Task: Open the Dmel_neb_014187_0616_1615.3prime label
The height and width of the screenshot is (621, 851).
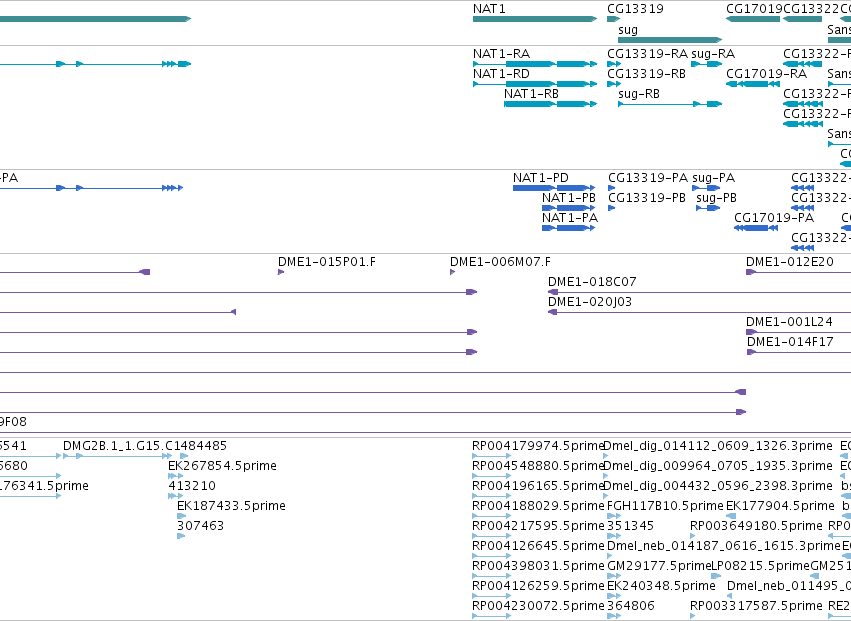Action: point(723,546)
